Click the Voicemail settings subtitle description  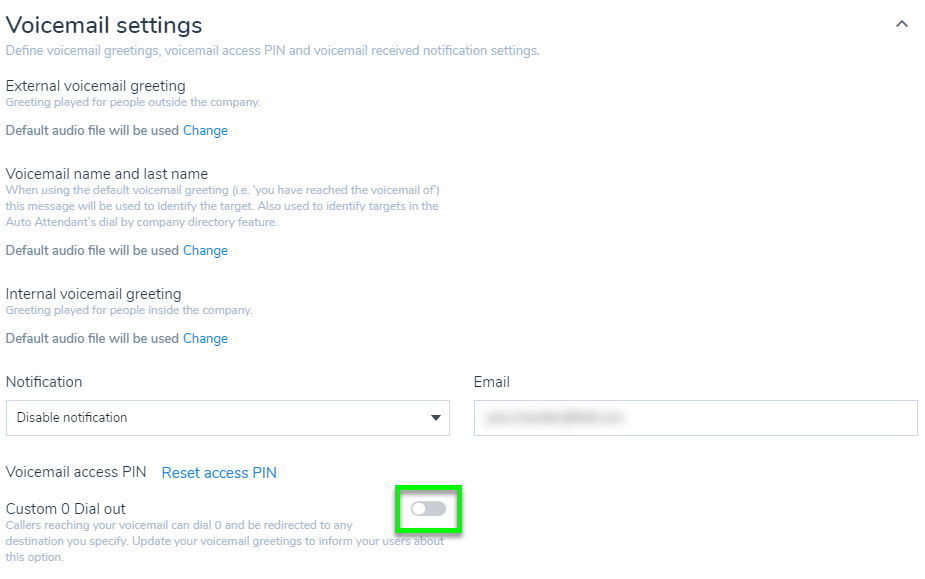(272, 51)
